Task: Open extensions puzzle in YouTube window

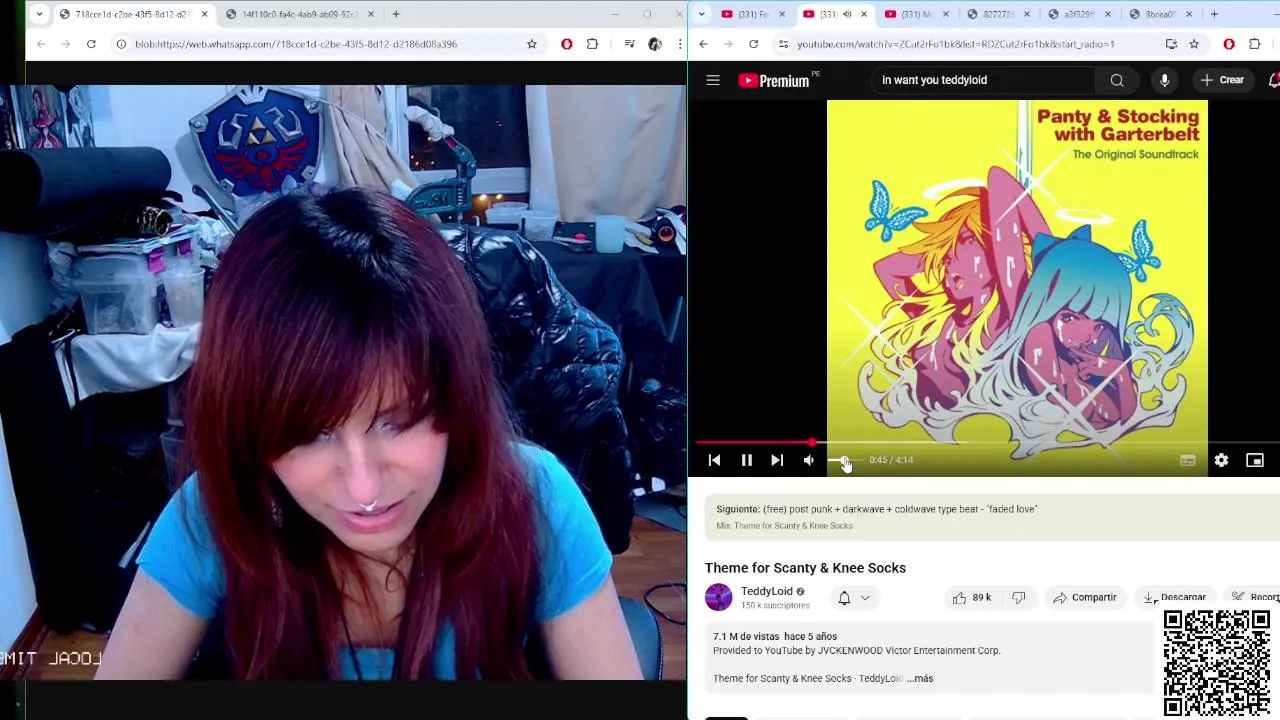Action: (1255, 44)
